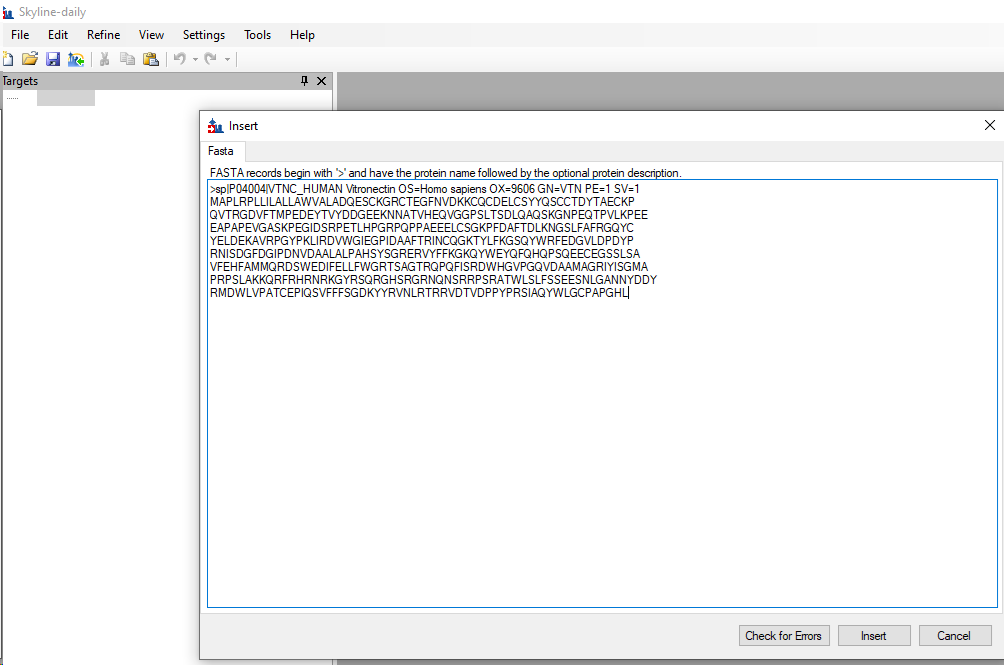
Task: Open the Tools menu
Action: (x=257, y=35)
